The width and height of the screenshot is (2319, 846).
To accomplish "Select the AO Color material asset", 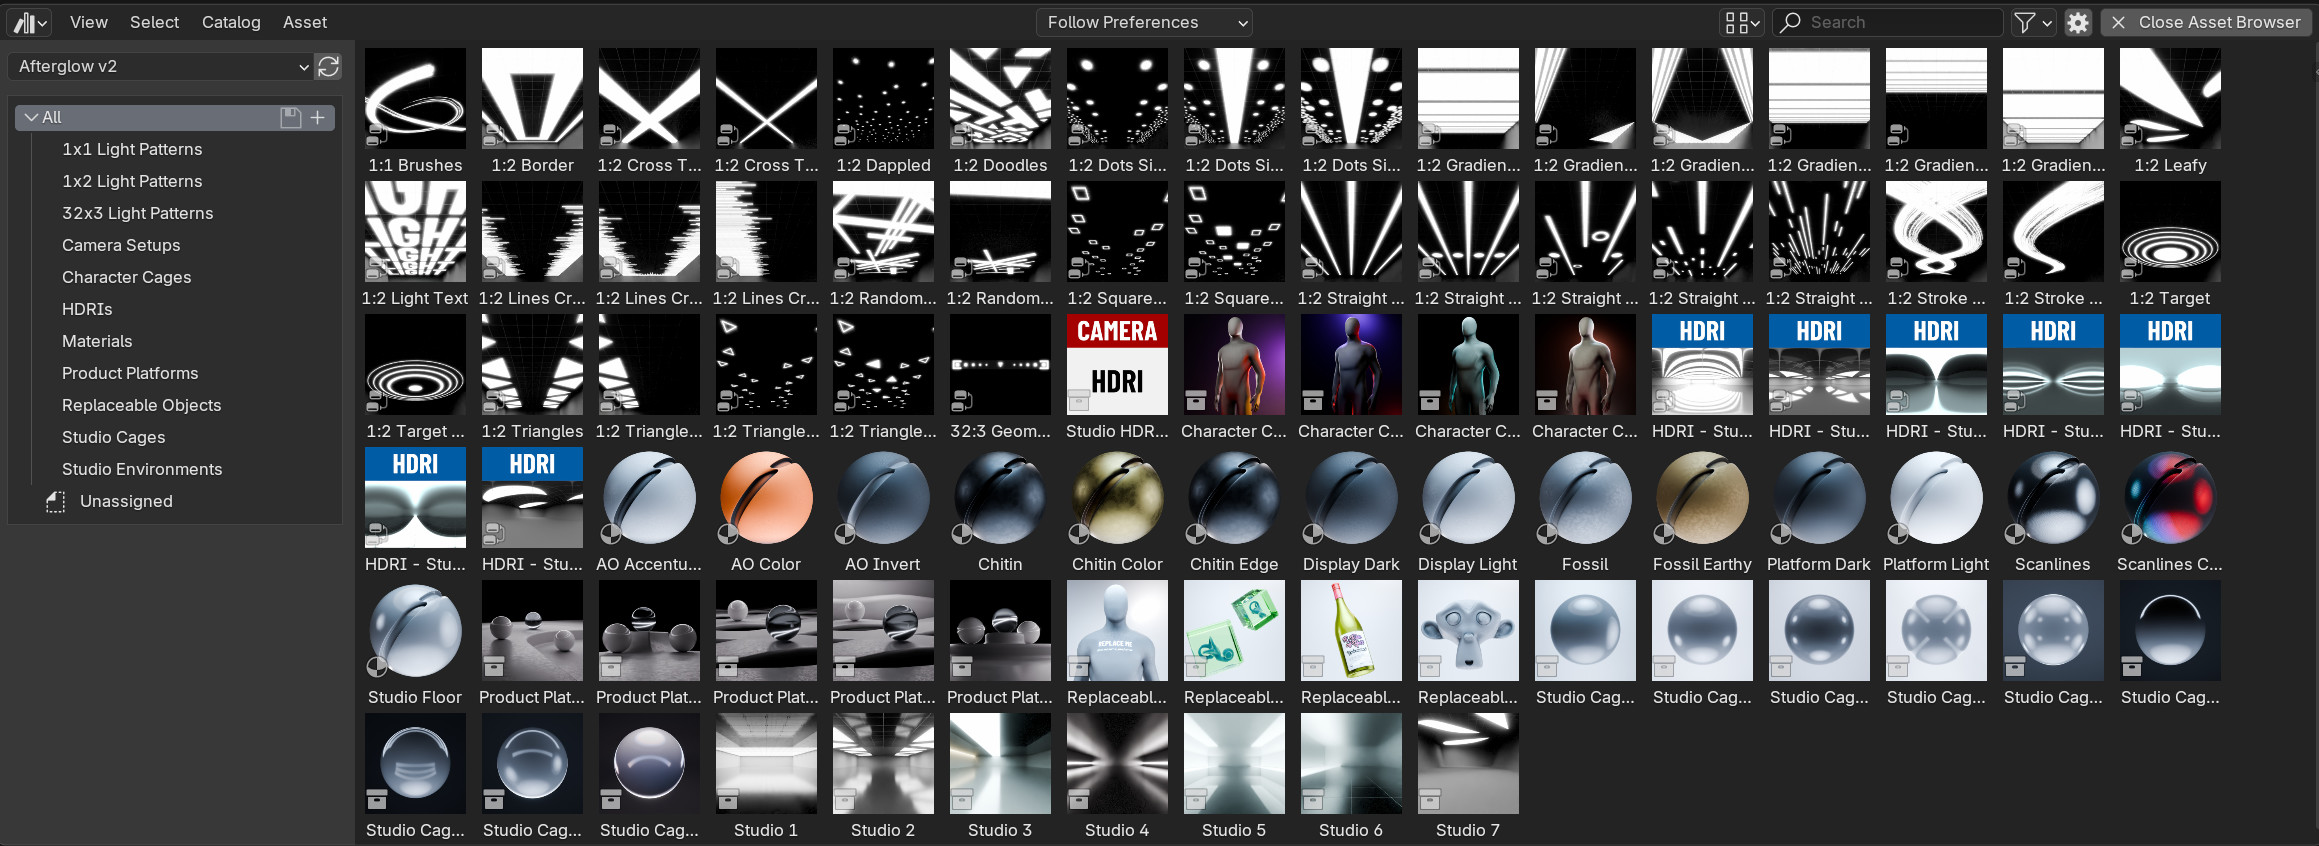I will (x=766, y=510).
